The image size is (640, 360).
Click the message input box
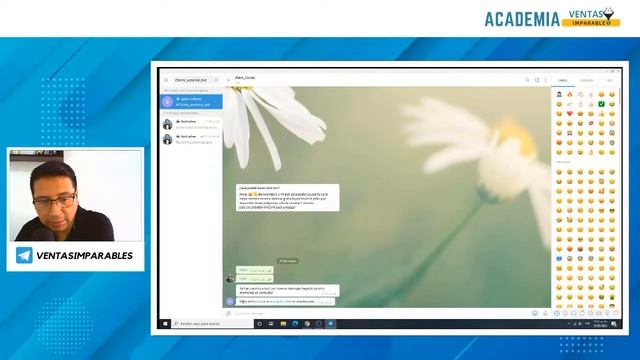[380, 313]
